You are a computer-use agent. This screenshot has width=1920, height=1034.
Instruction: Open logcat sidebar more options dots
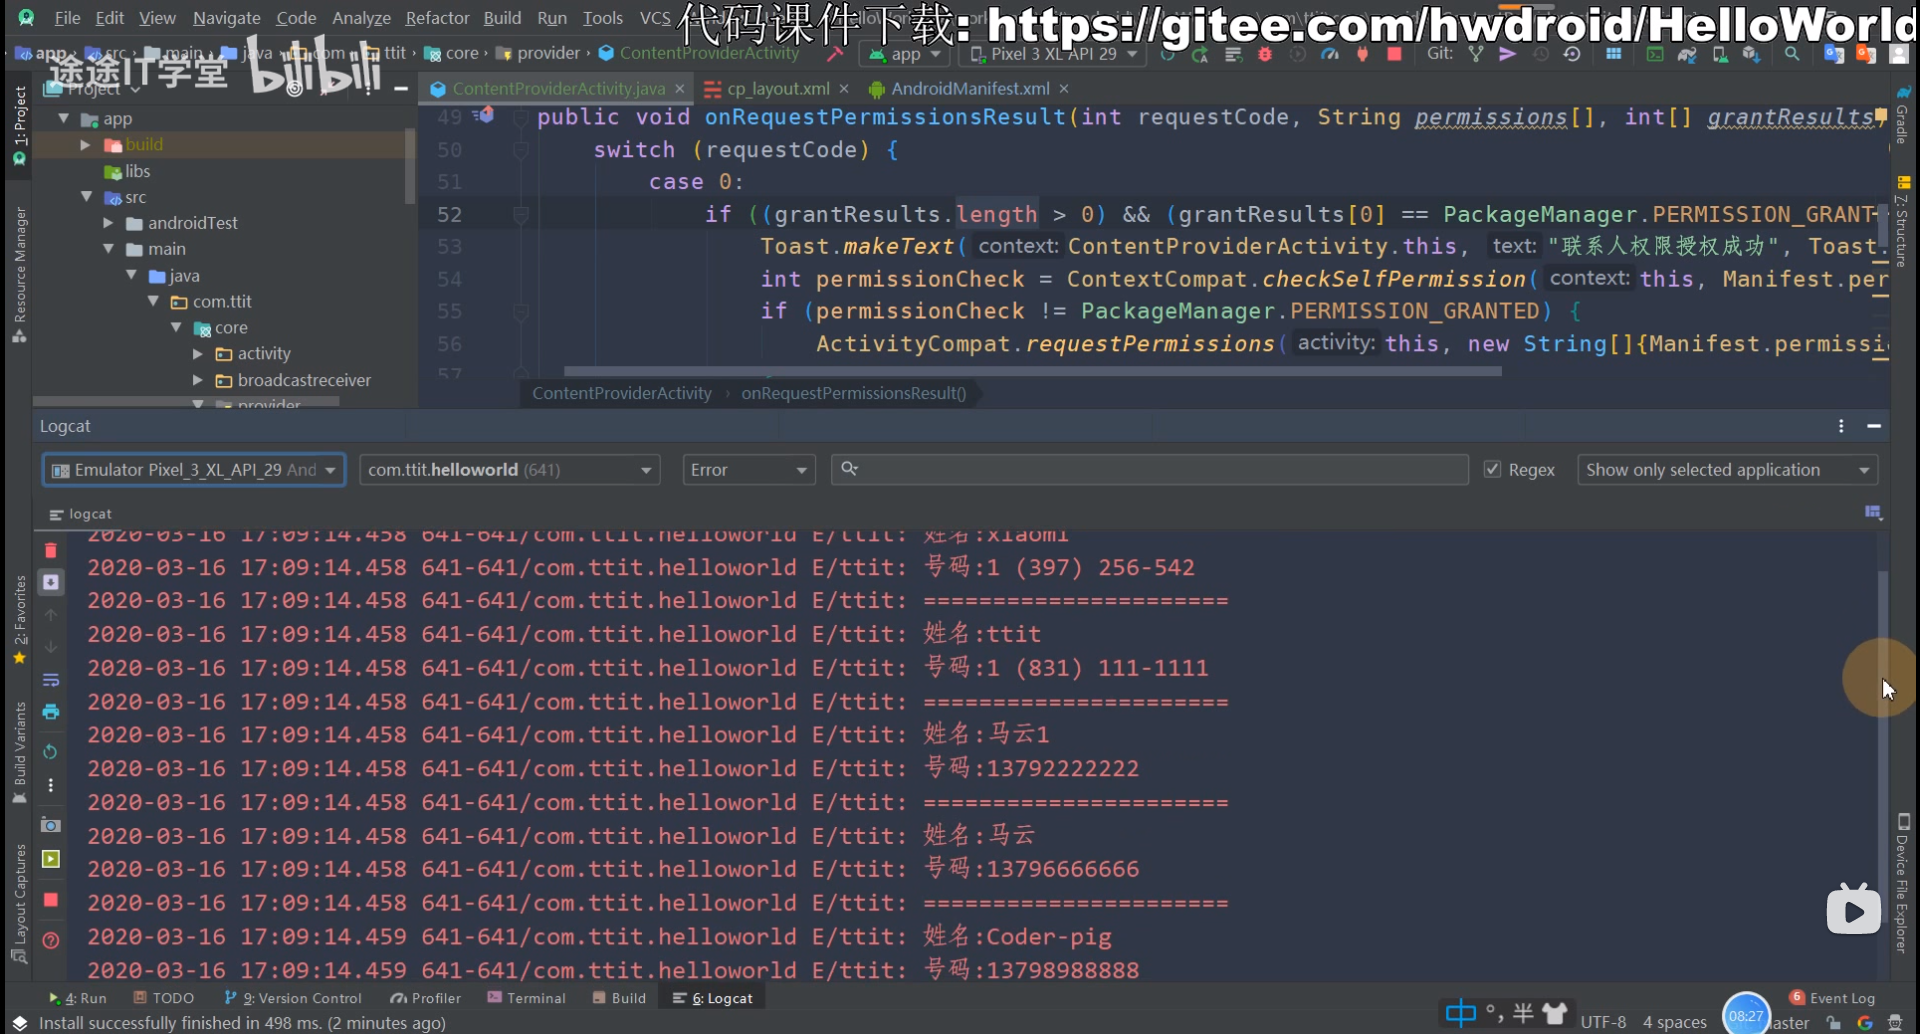[51, 786]
